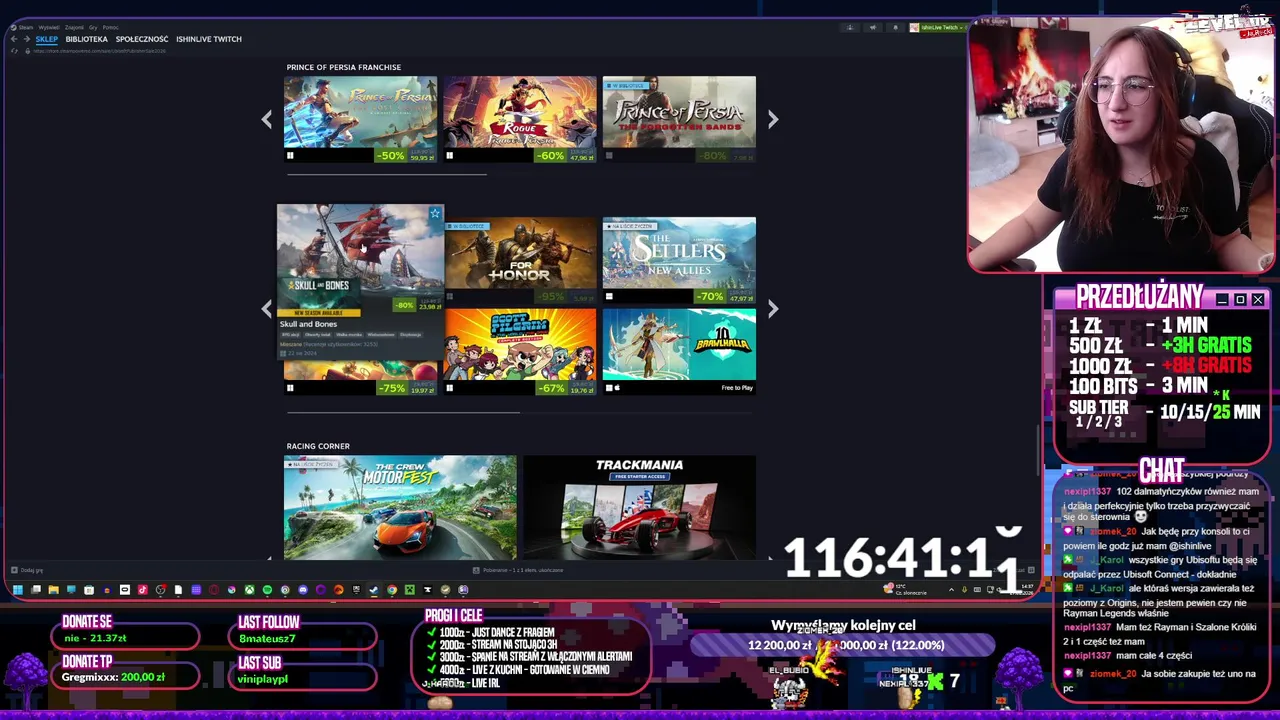Click the RACING CORNER section heading
The height and width of the screenshot is (720, 1280).
tap(318, 446)
